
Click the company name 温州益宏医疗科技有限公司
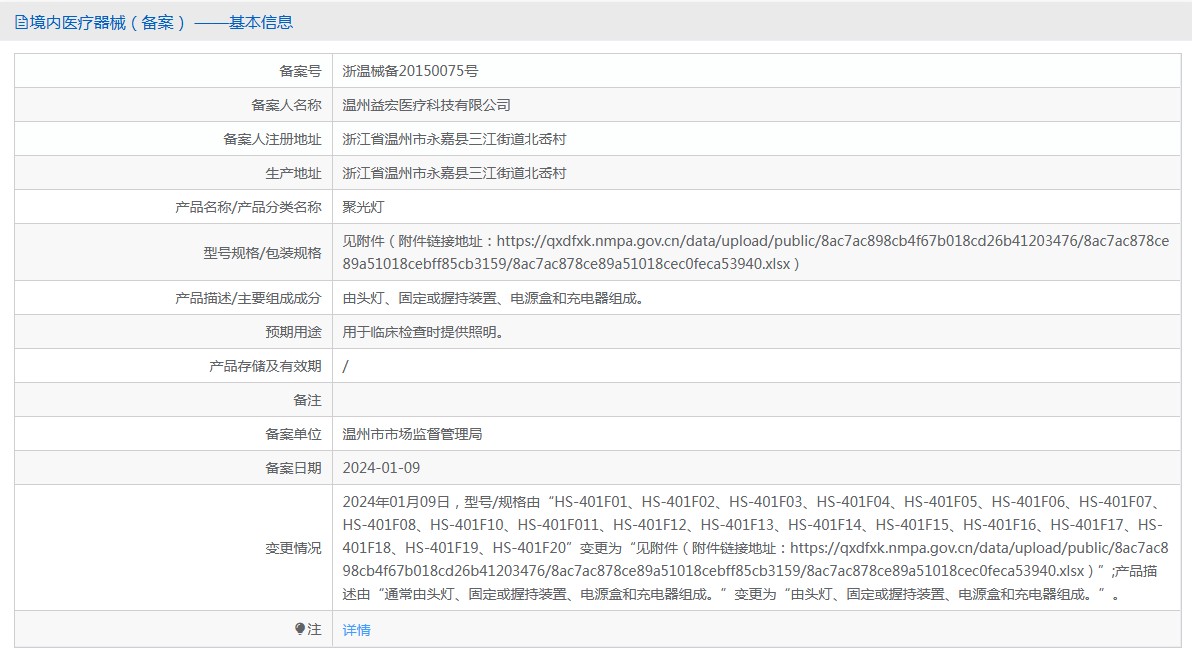[x=426, y=105]
